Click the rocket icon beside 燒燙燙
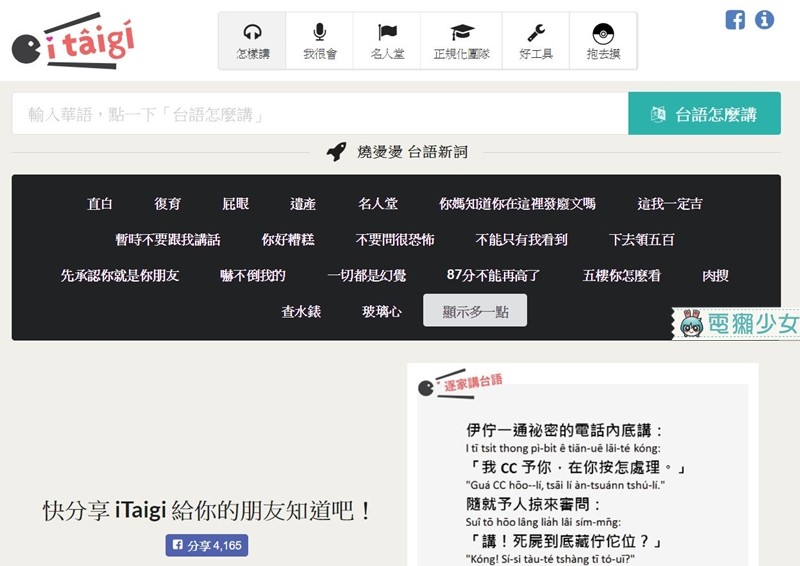Viewport: 800px width, 566px height. tap(337, 152)
